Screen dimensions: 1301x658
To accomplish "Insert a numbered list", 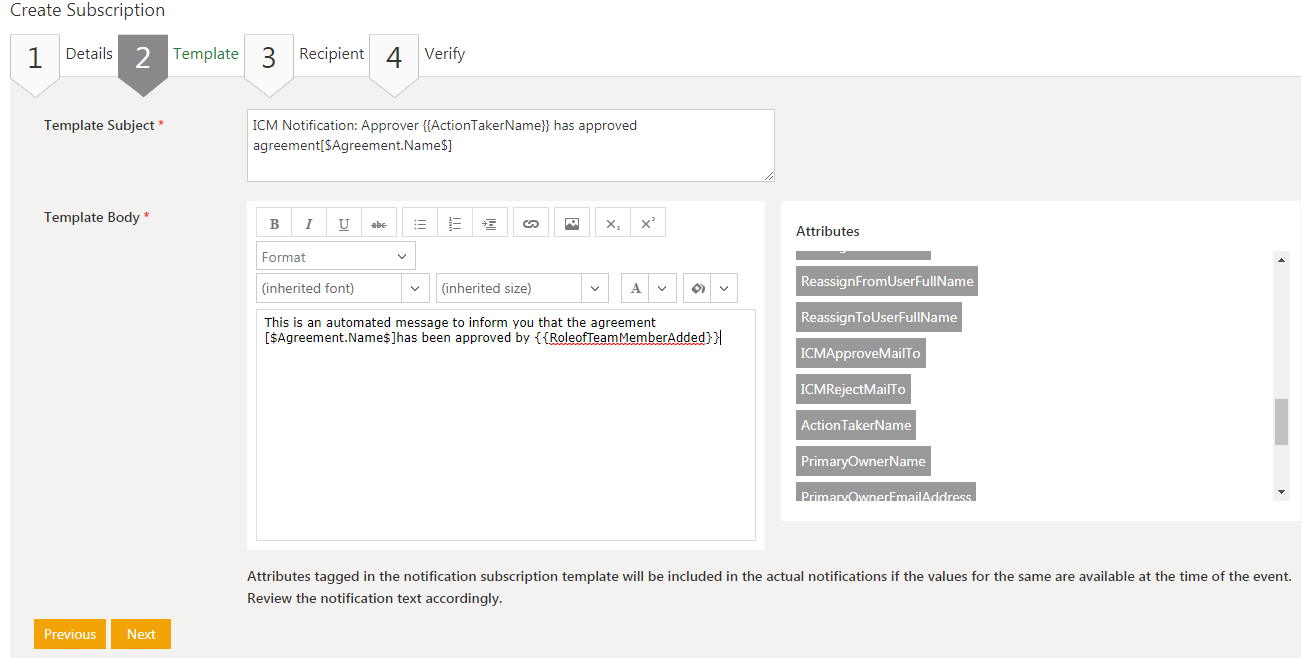I will tap(454, 221).
